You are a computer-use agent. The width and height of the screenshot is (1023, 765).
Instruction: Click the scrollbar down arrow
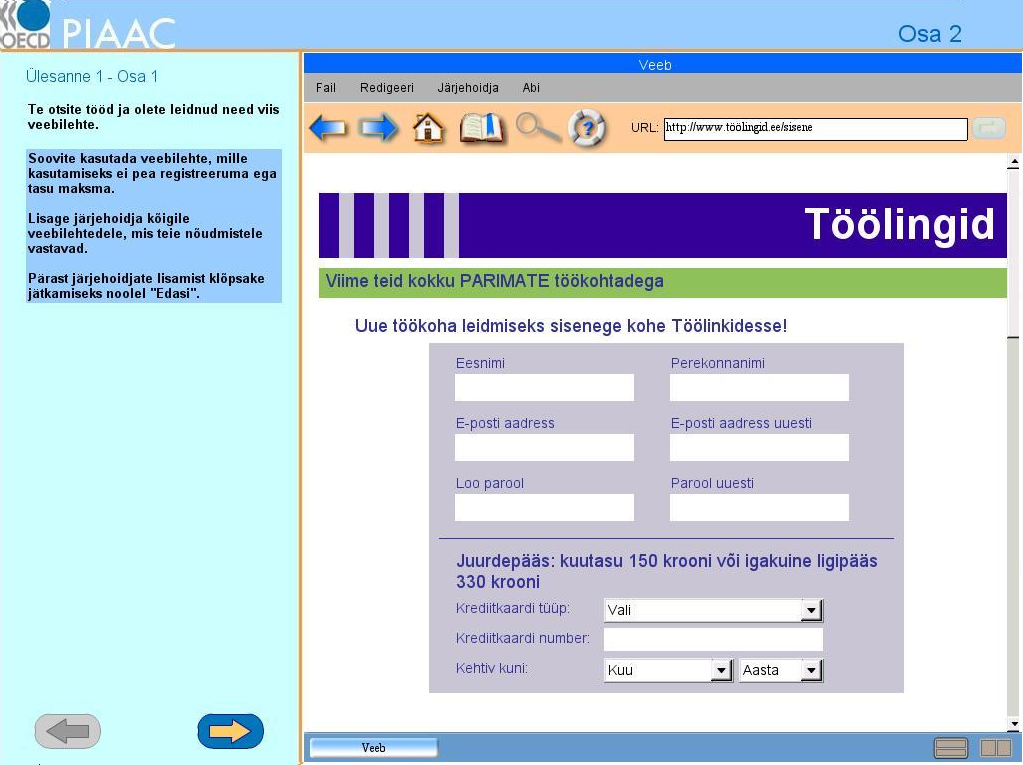(x=1013, y=723)
